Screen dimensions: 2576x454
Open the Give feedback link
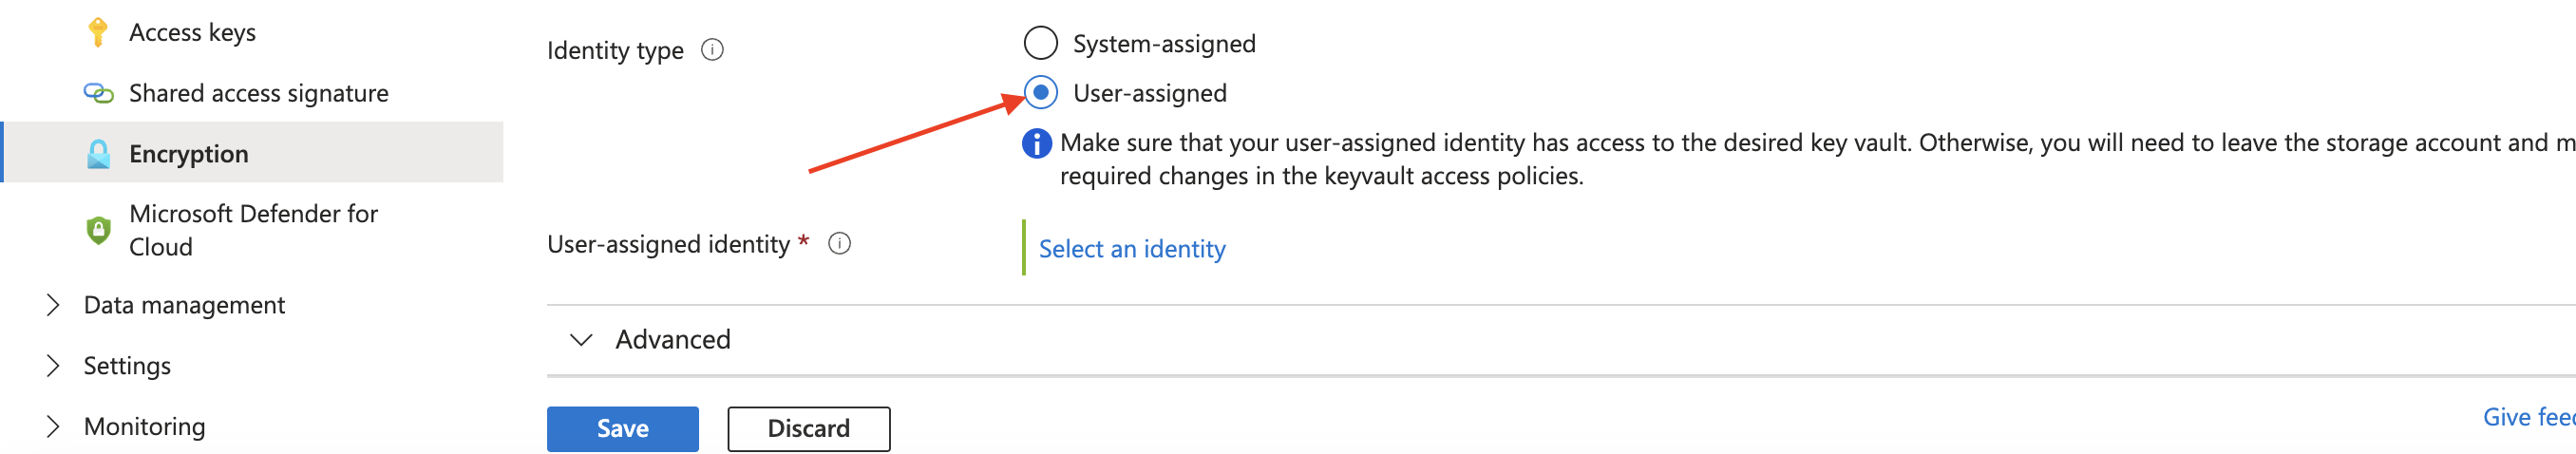2529,417
